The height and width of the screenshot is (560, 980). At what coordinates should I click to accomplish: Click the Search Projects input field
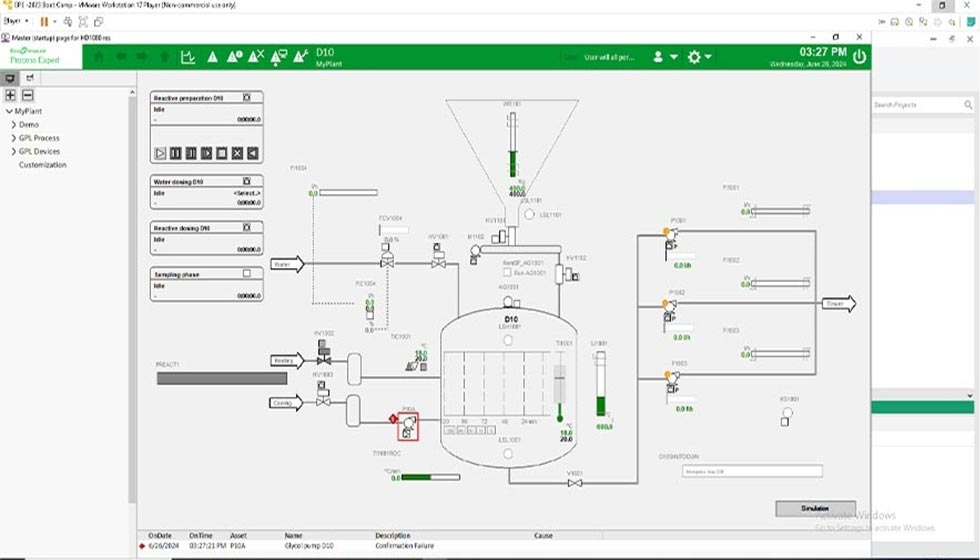[915, 105]
